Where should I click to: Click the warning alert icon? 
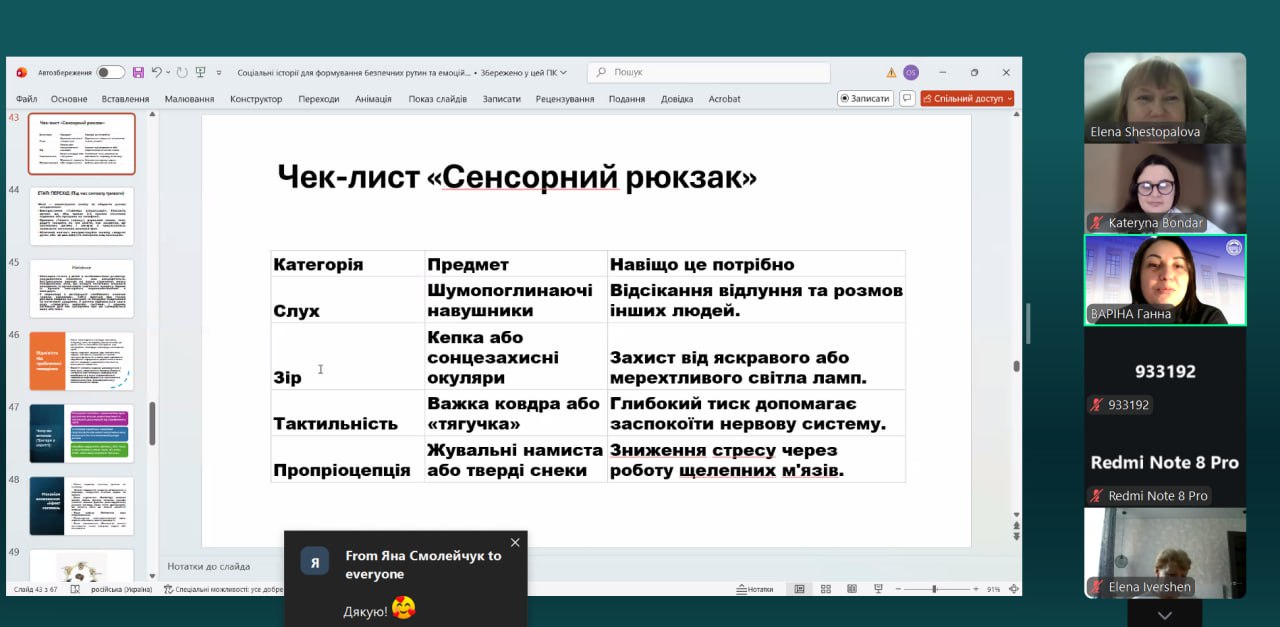[x=890, y=72]
